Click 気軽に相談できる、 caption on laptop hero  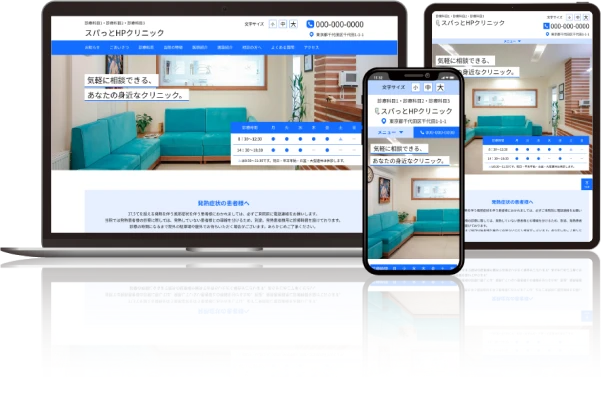pos(122,80)
